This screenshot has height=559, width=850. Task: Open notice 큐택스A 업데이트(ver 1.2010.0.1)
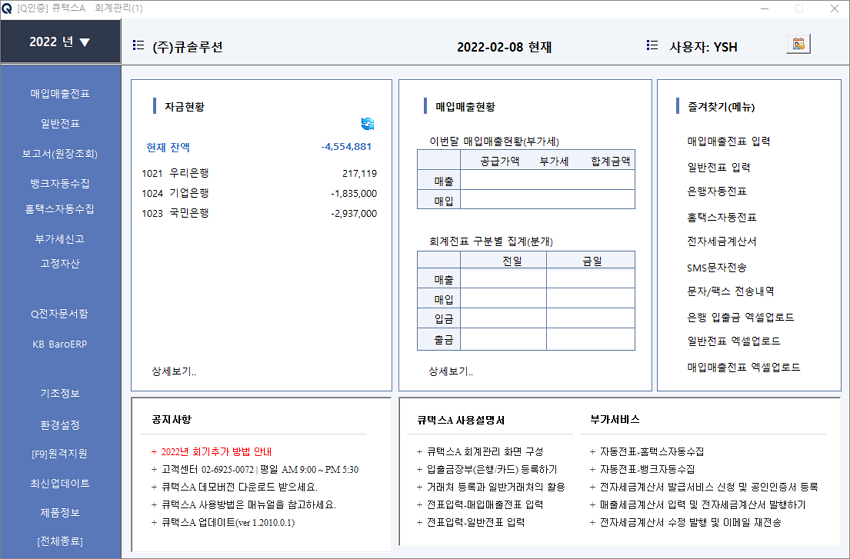pos(228,523)
